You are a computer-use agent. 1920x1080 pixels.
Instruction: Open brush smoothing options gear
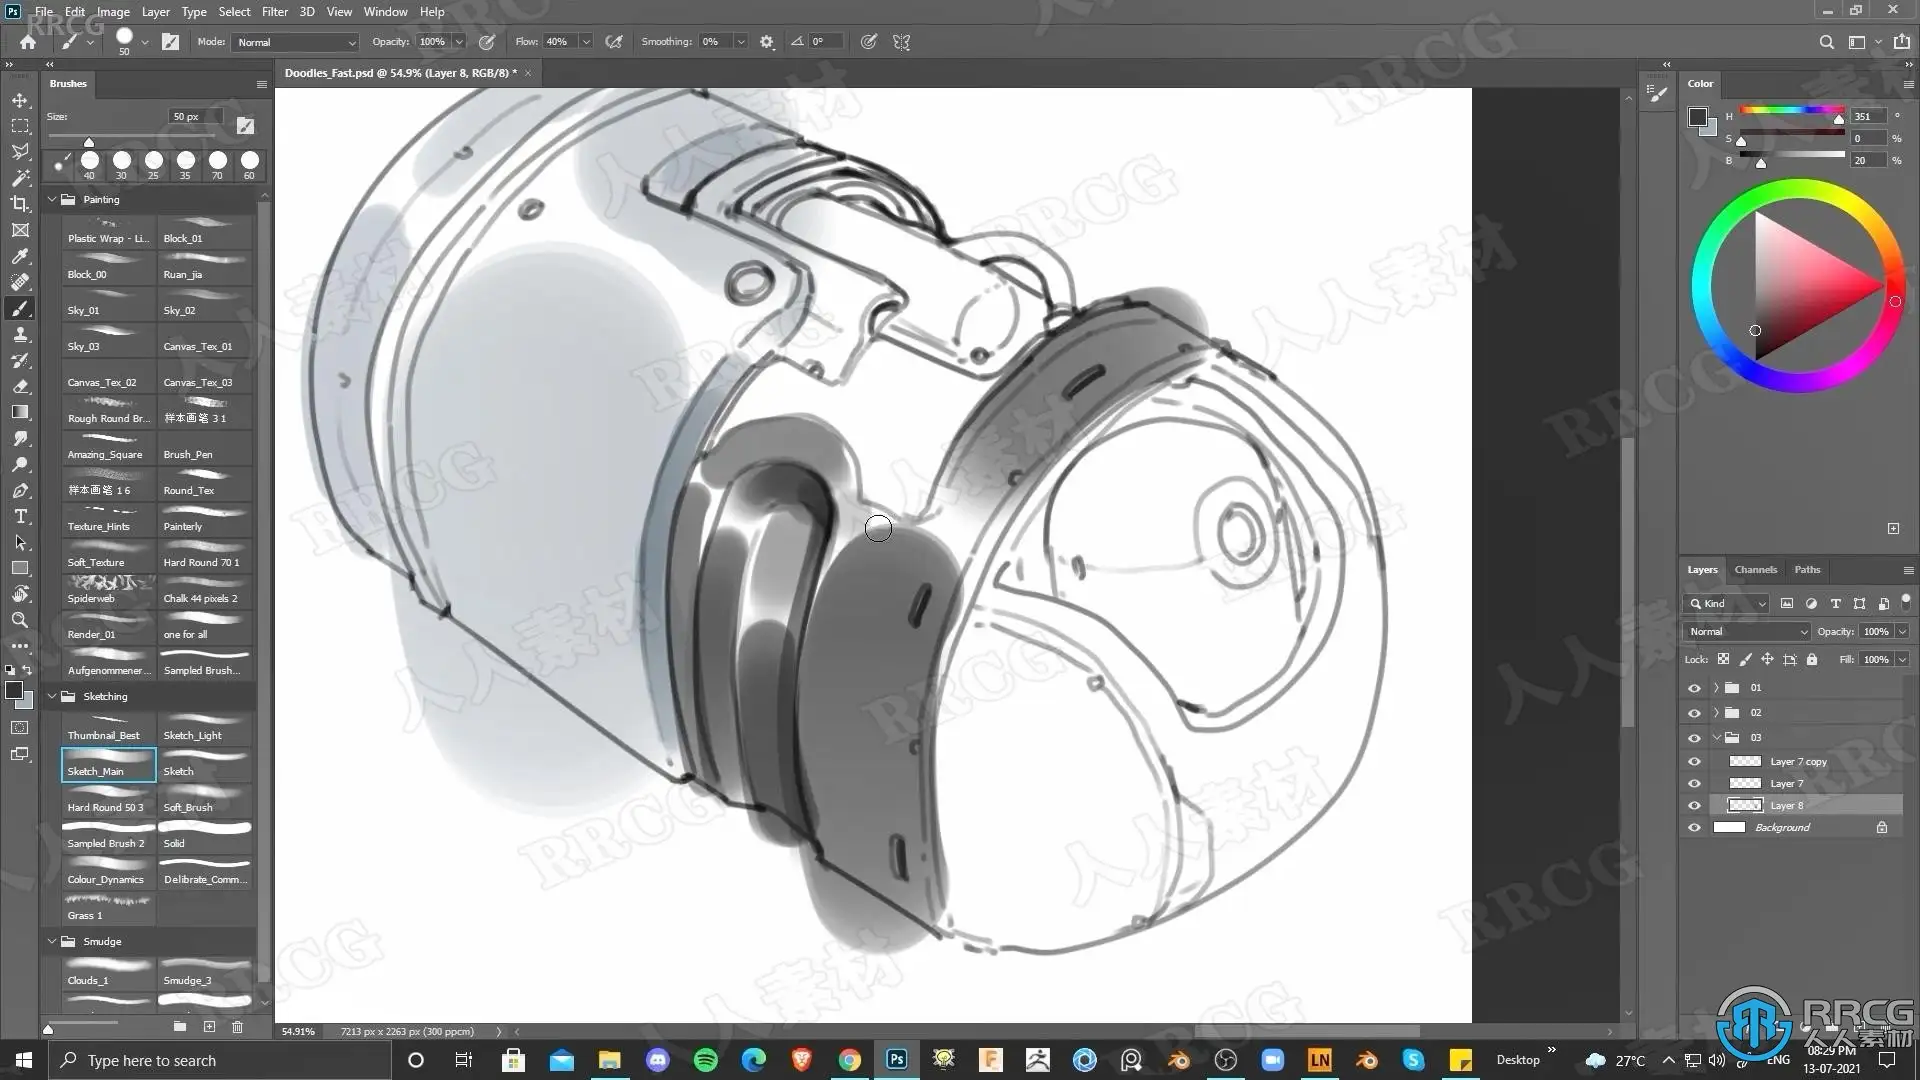[x=767, y=42]
